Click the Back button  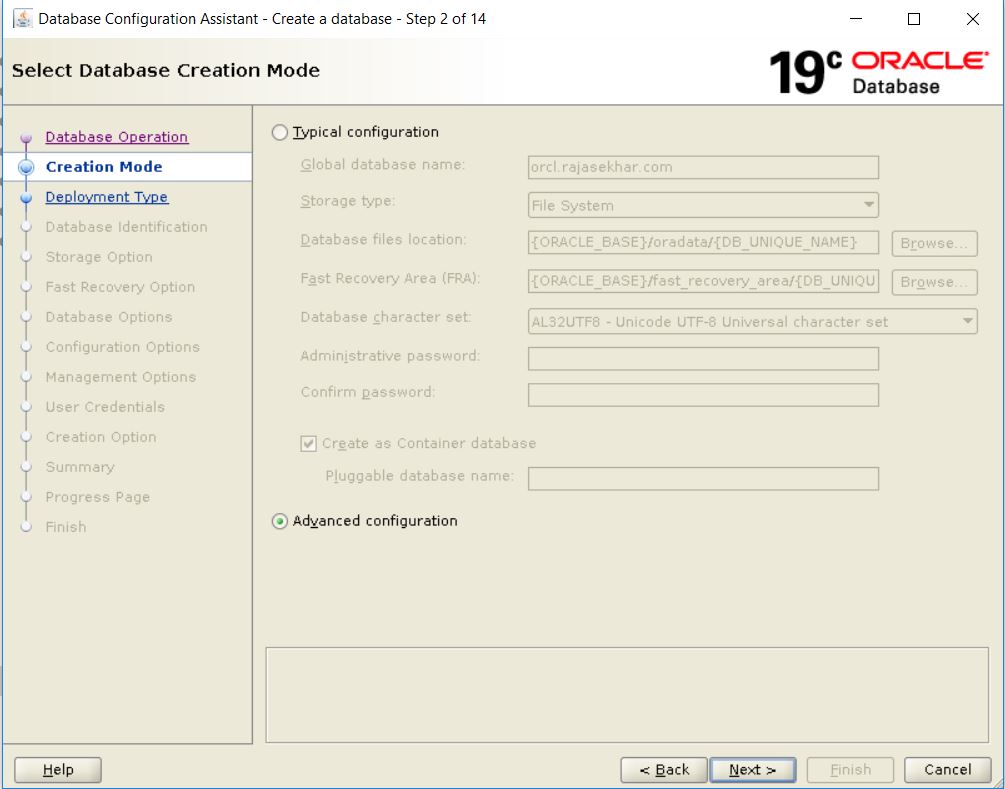[x=663, y=769]
